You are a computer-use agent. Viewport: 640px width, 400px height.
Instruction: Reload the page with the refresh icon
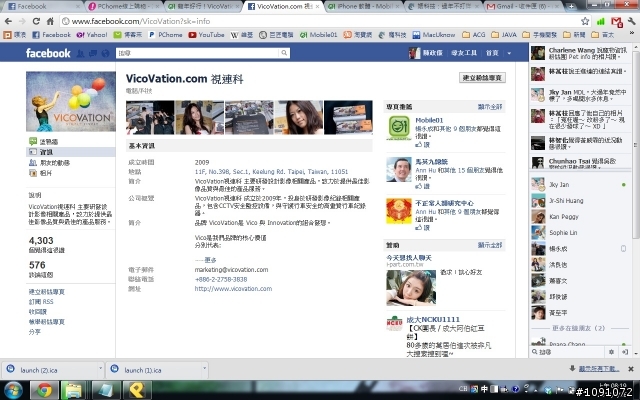click(x=36, y=21)
